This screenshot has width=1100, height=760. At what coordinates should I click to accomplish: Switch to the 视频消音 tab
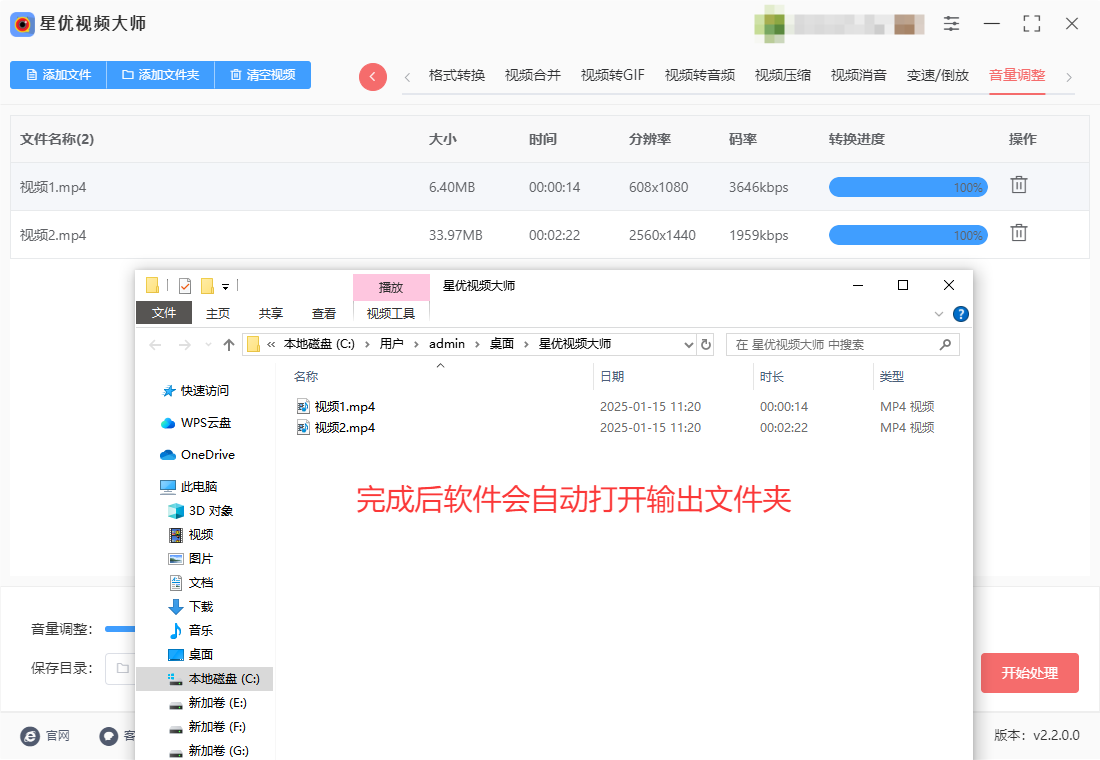click(859, 75)
